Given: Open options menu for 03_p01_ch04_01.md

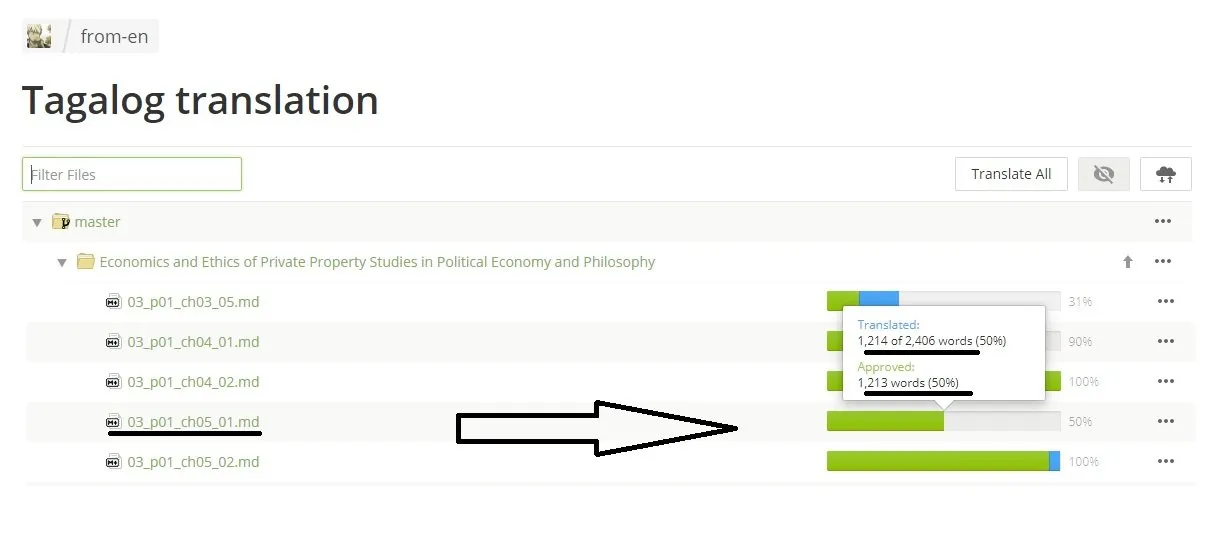Looking at the screenshot, I should (x=1165, y=342).
